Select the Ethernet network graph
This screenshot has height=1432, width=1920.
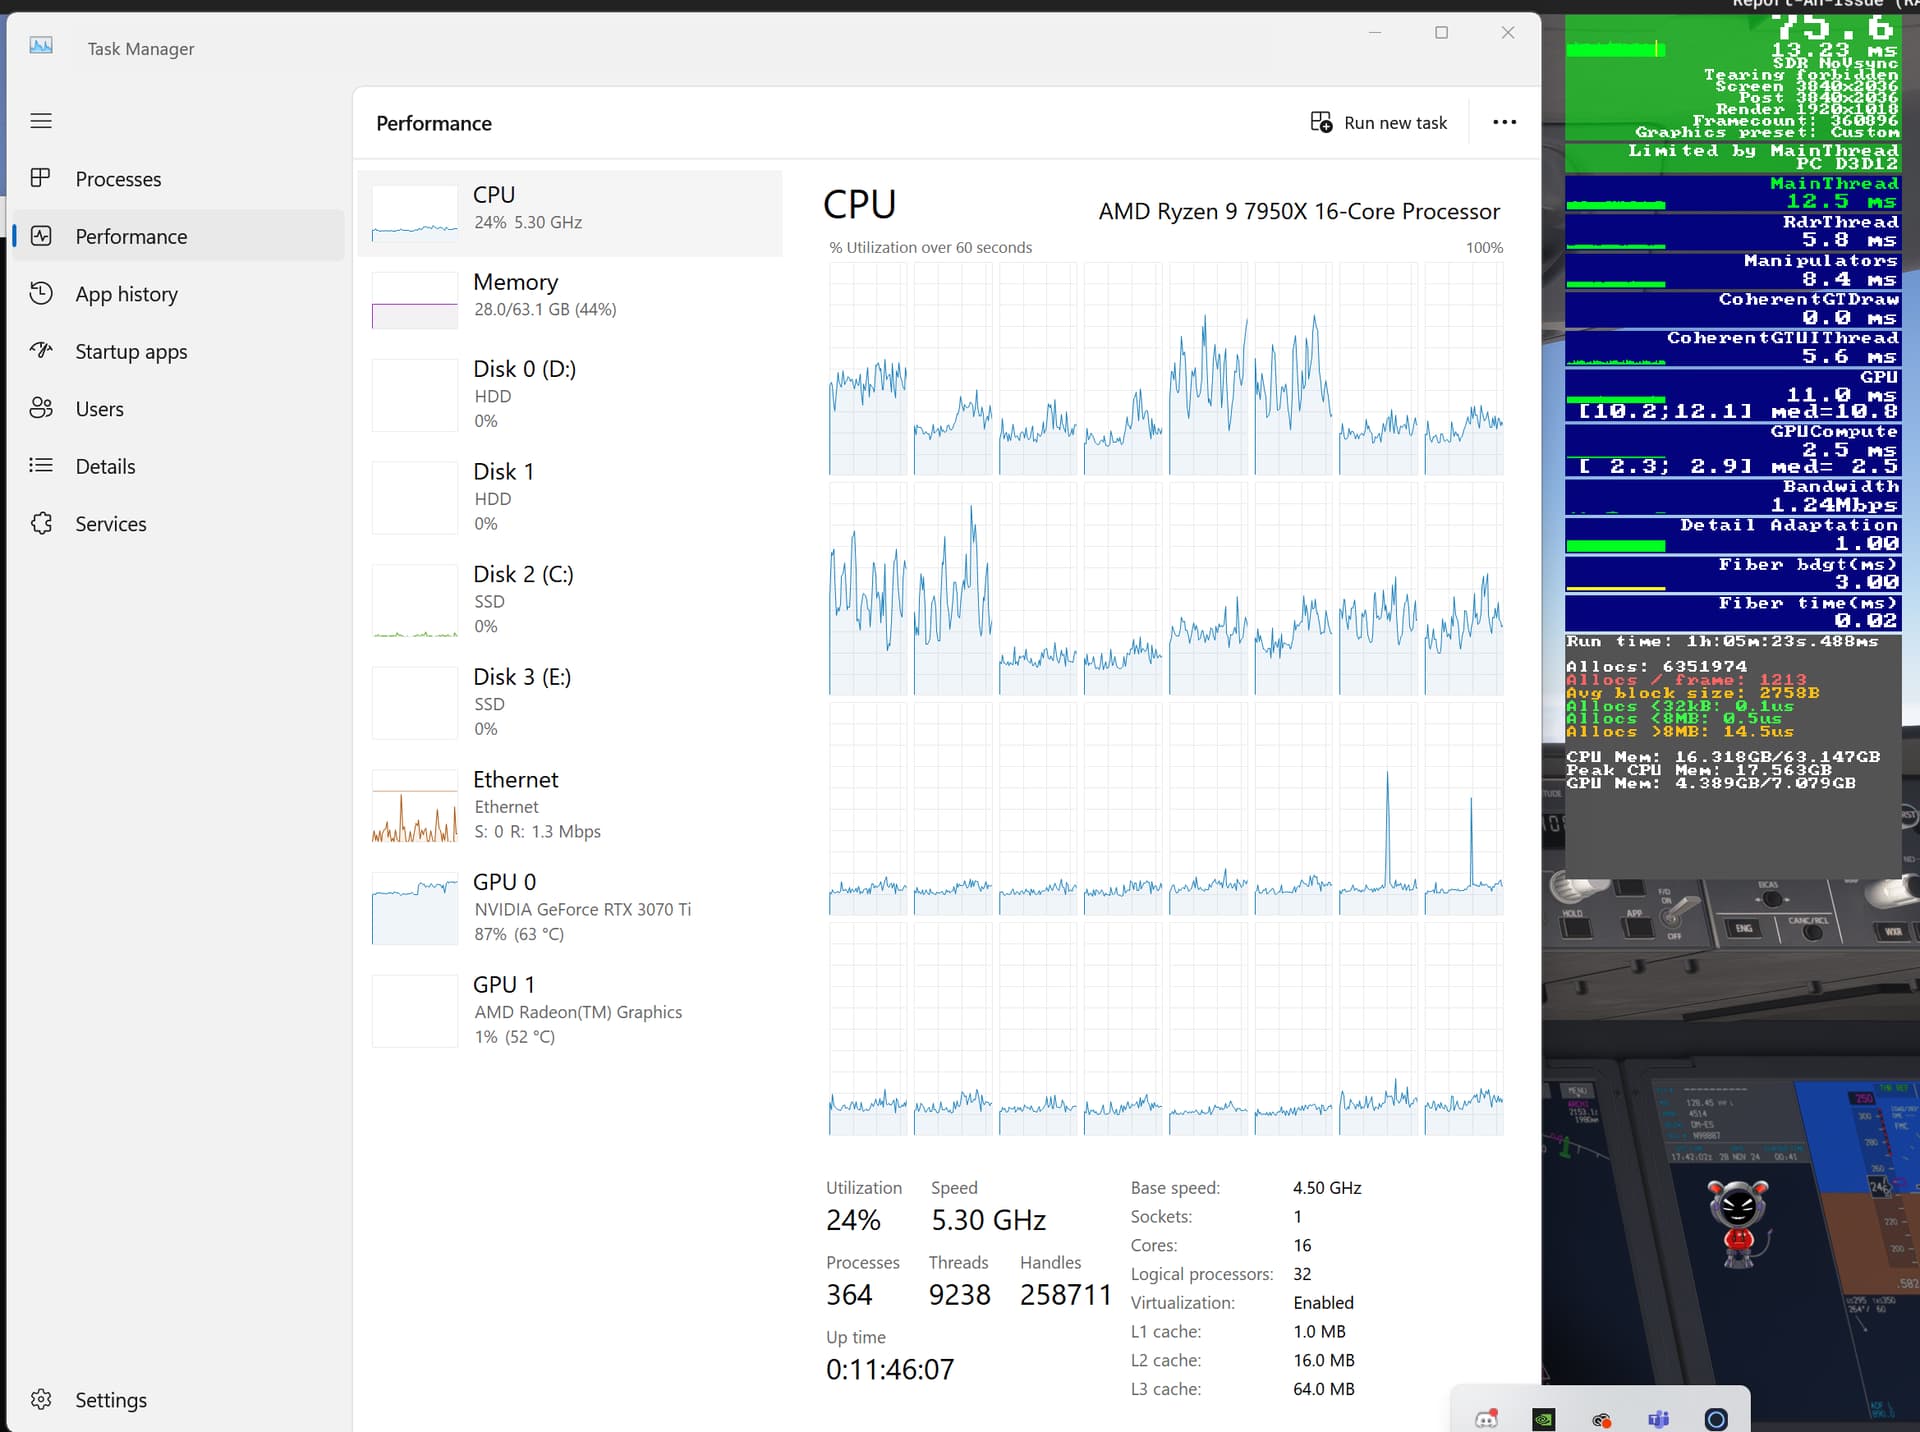570,805
